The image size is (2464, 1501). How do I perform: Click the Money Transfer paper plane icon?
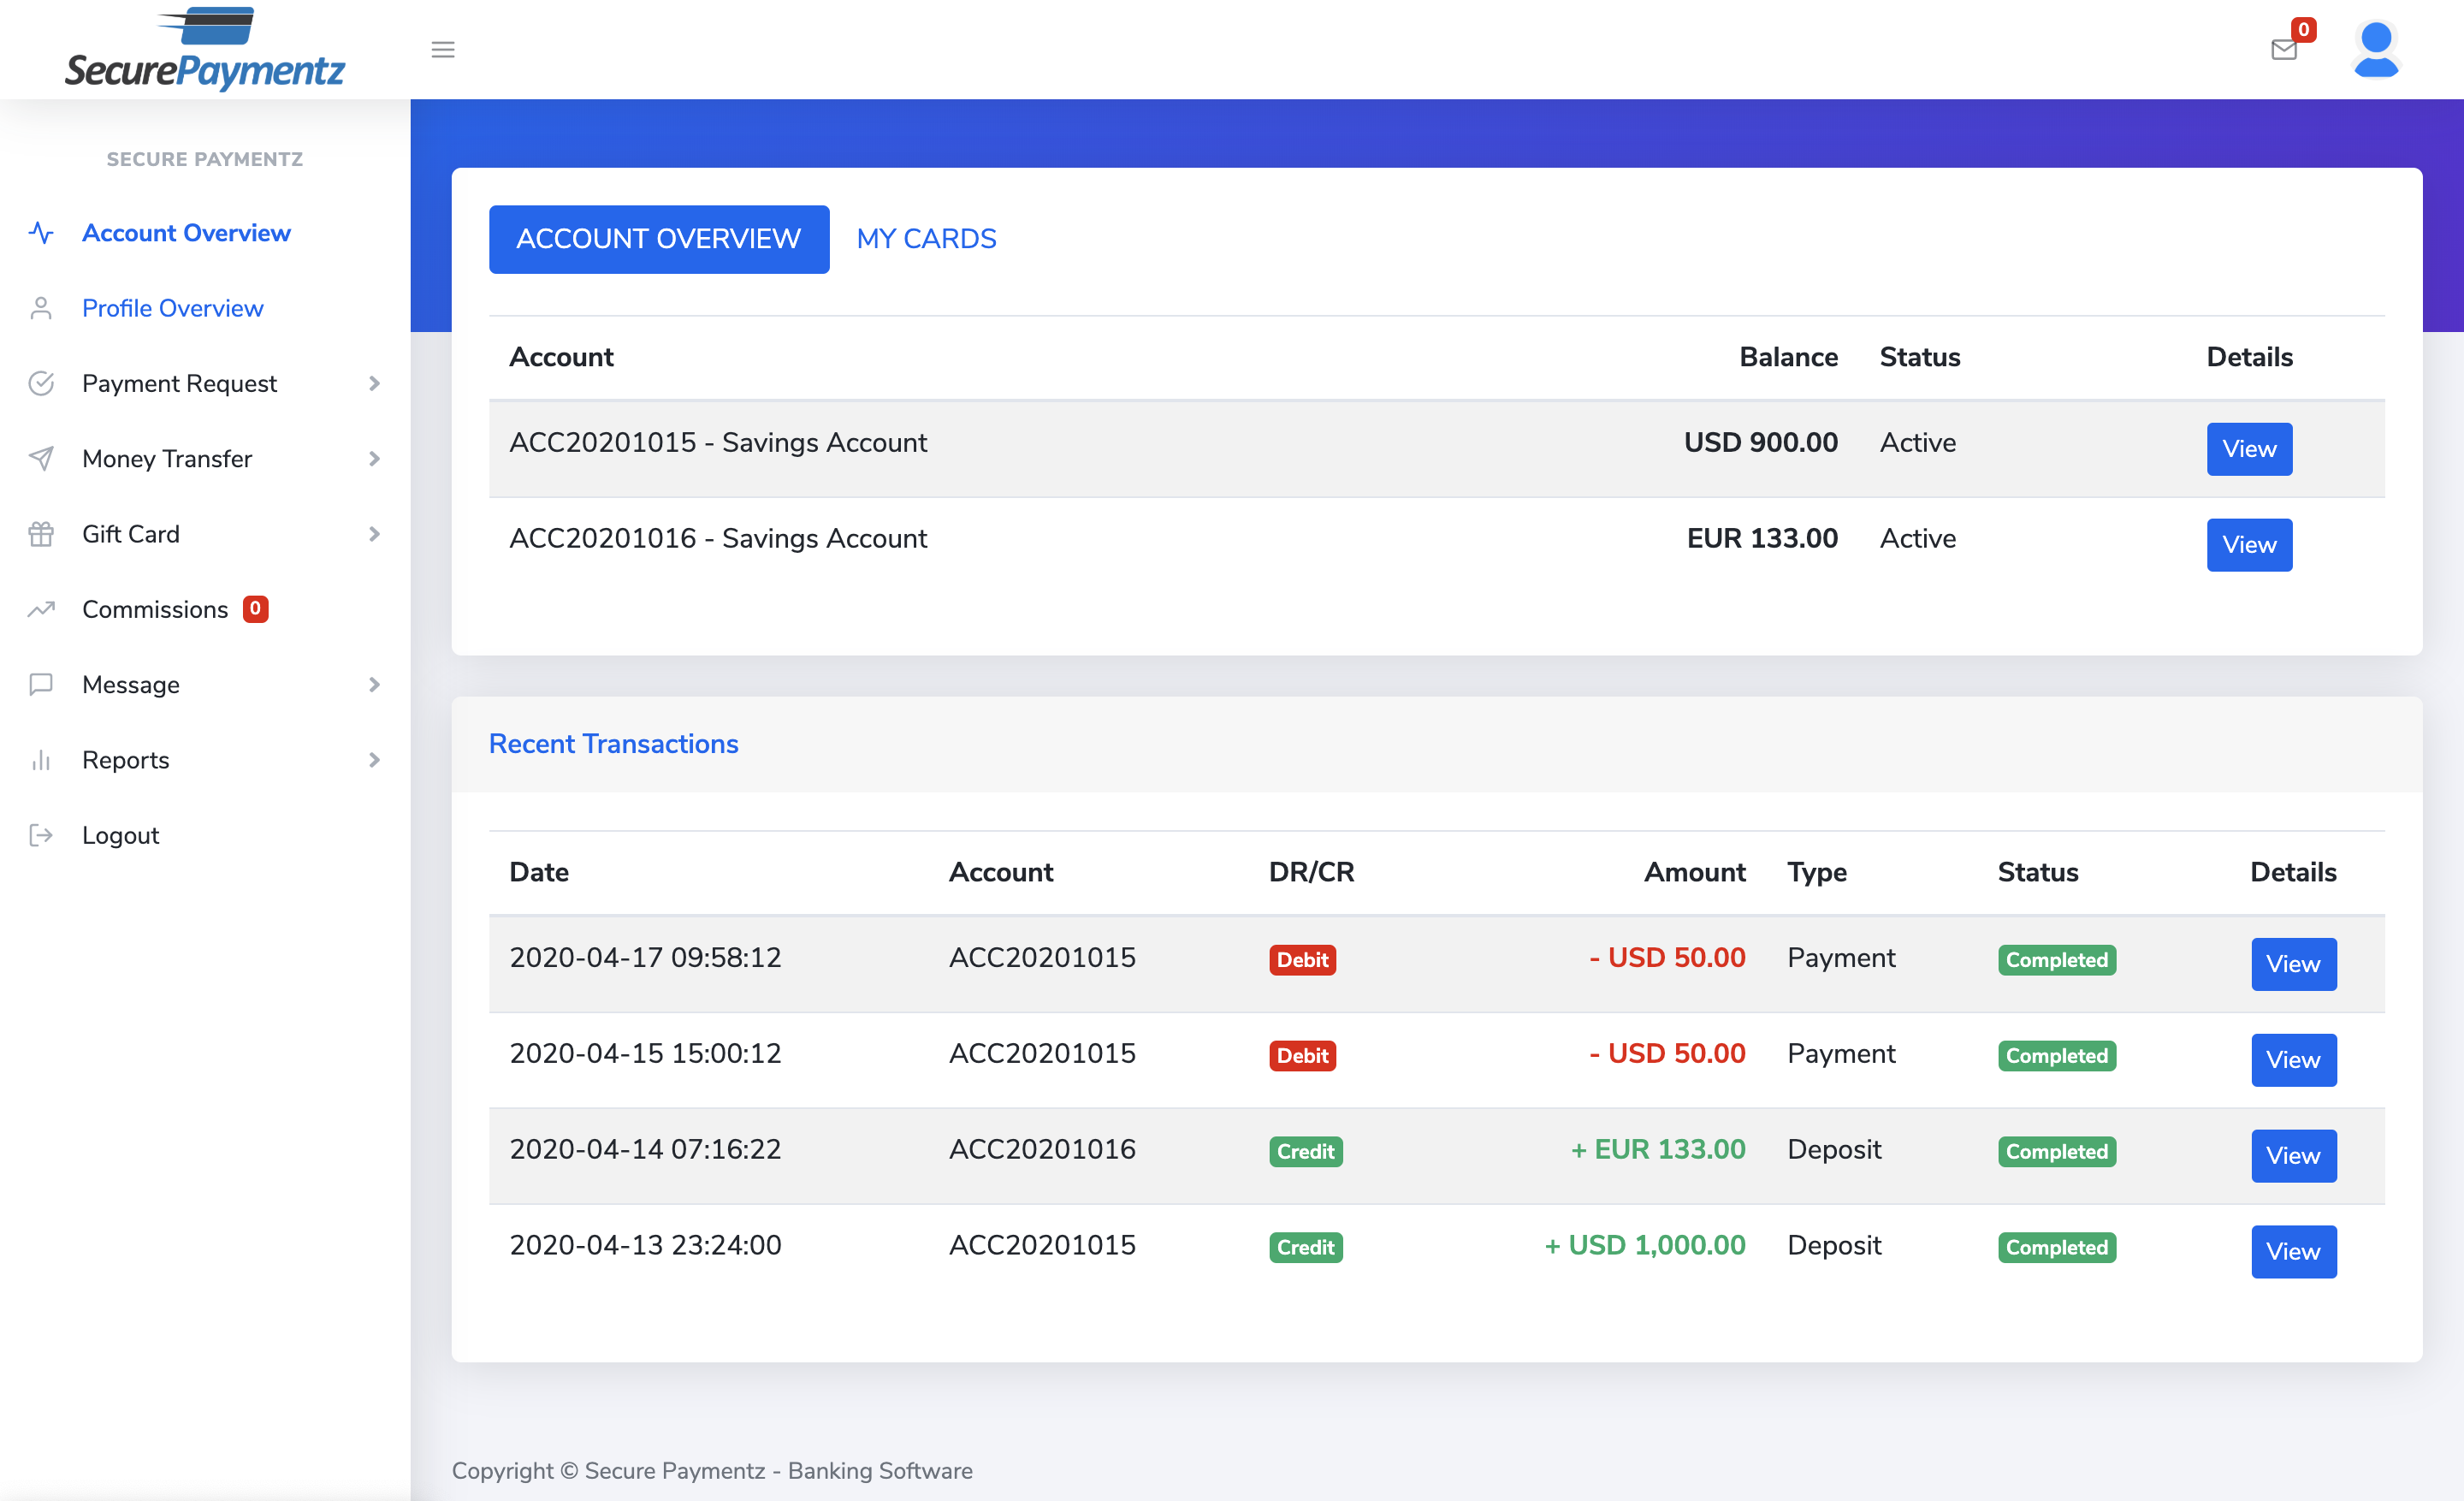(x=41, y=458)
